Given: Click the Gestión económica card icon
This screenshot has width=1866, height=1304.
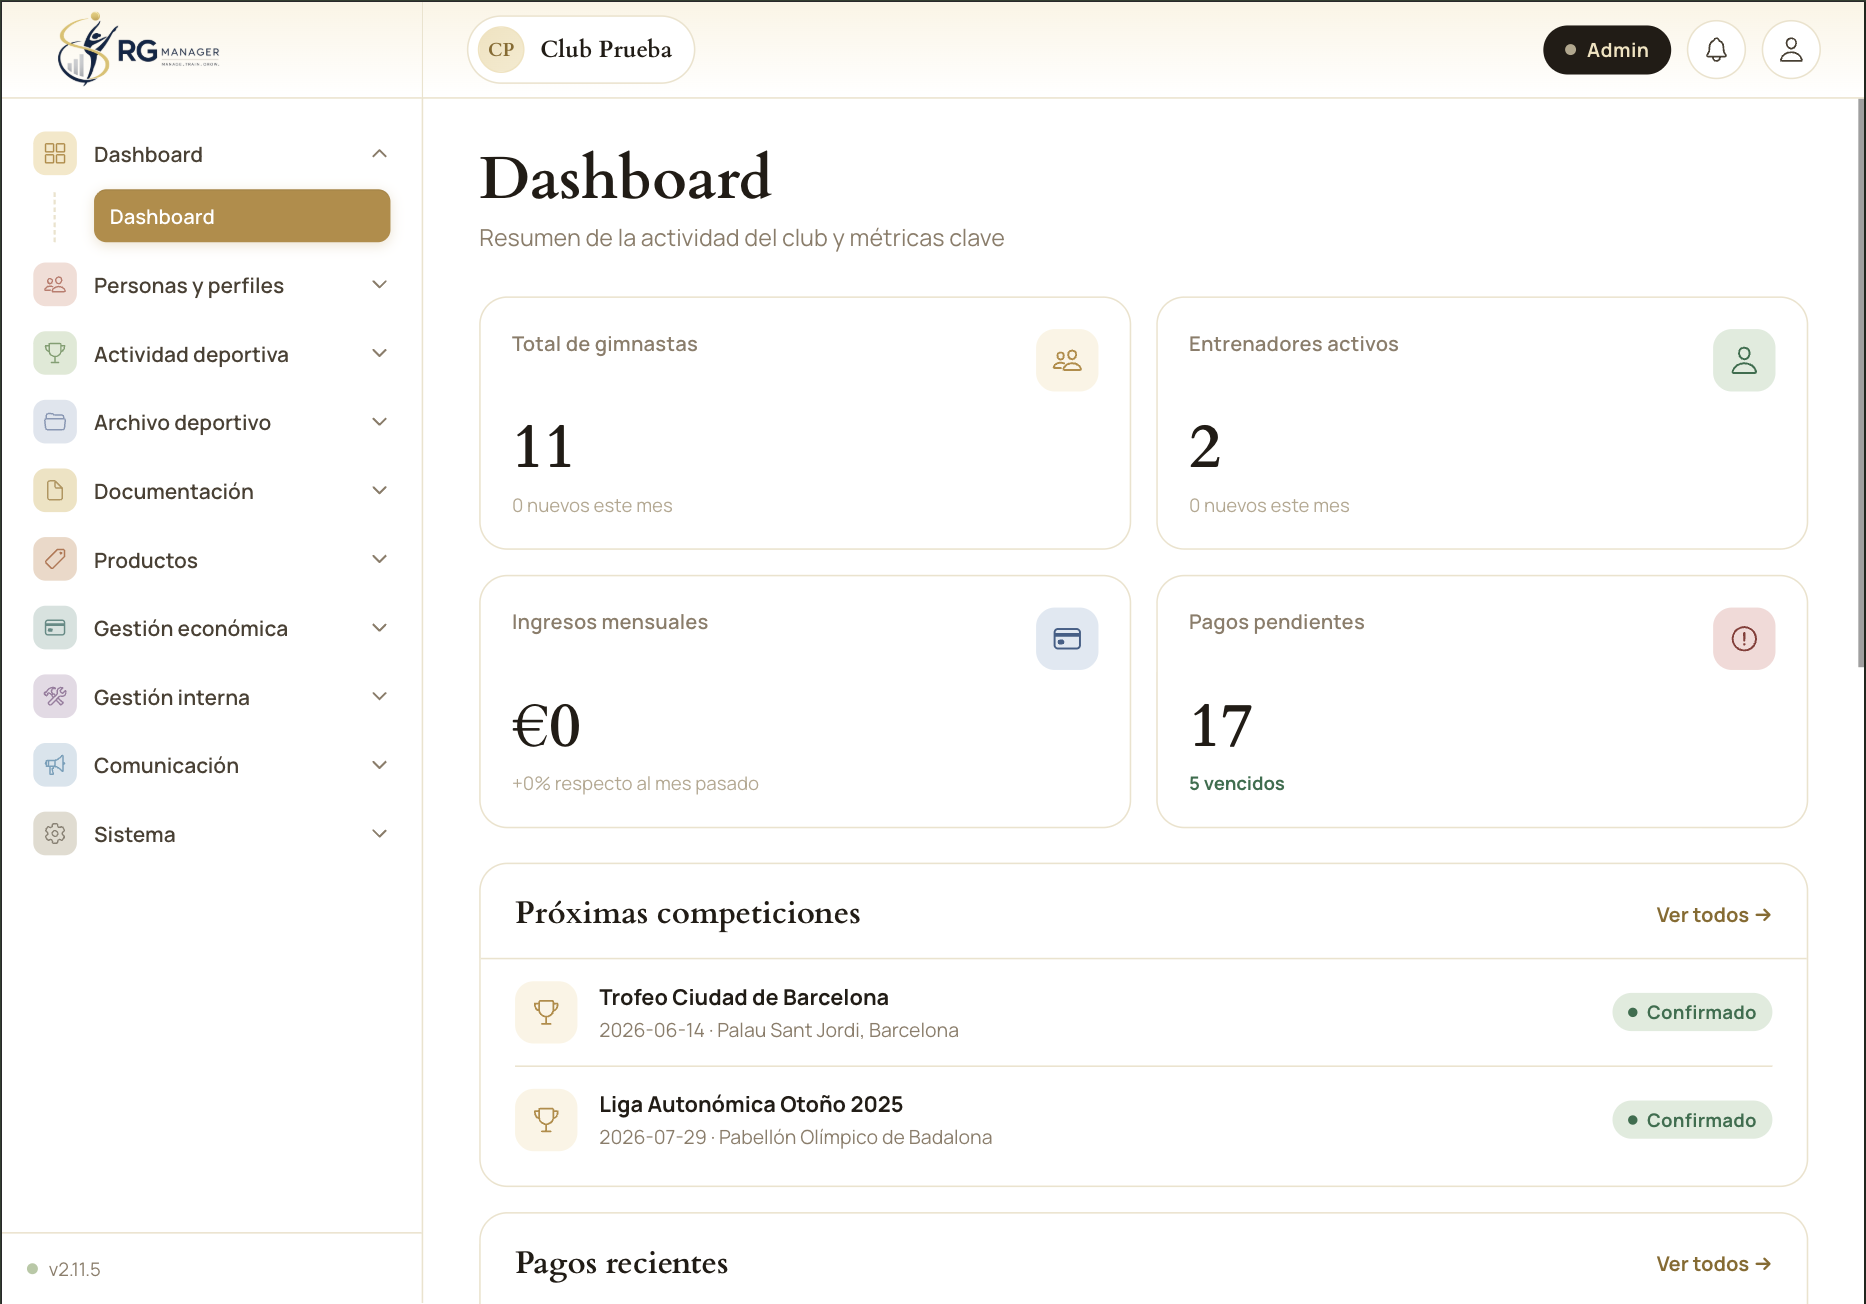Looking at the screenshot, I should click(x=55, y=628).
